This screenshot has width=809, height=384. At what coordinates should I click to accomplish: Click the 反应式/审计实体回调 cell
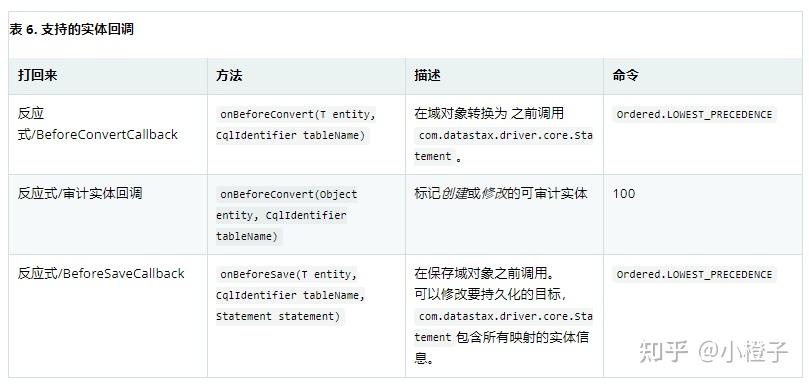[x=80, y=194]
